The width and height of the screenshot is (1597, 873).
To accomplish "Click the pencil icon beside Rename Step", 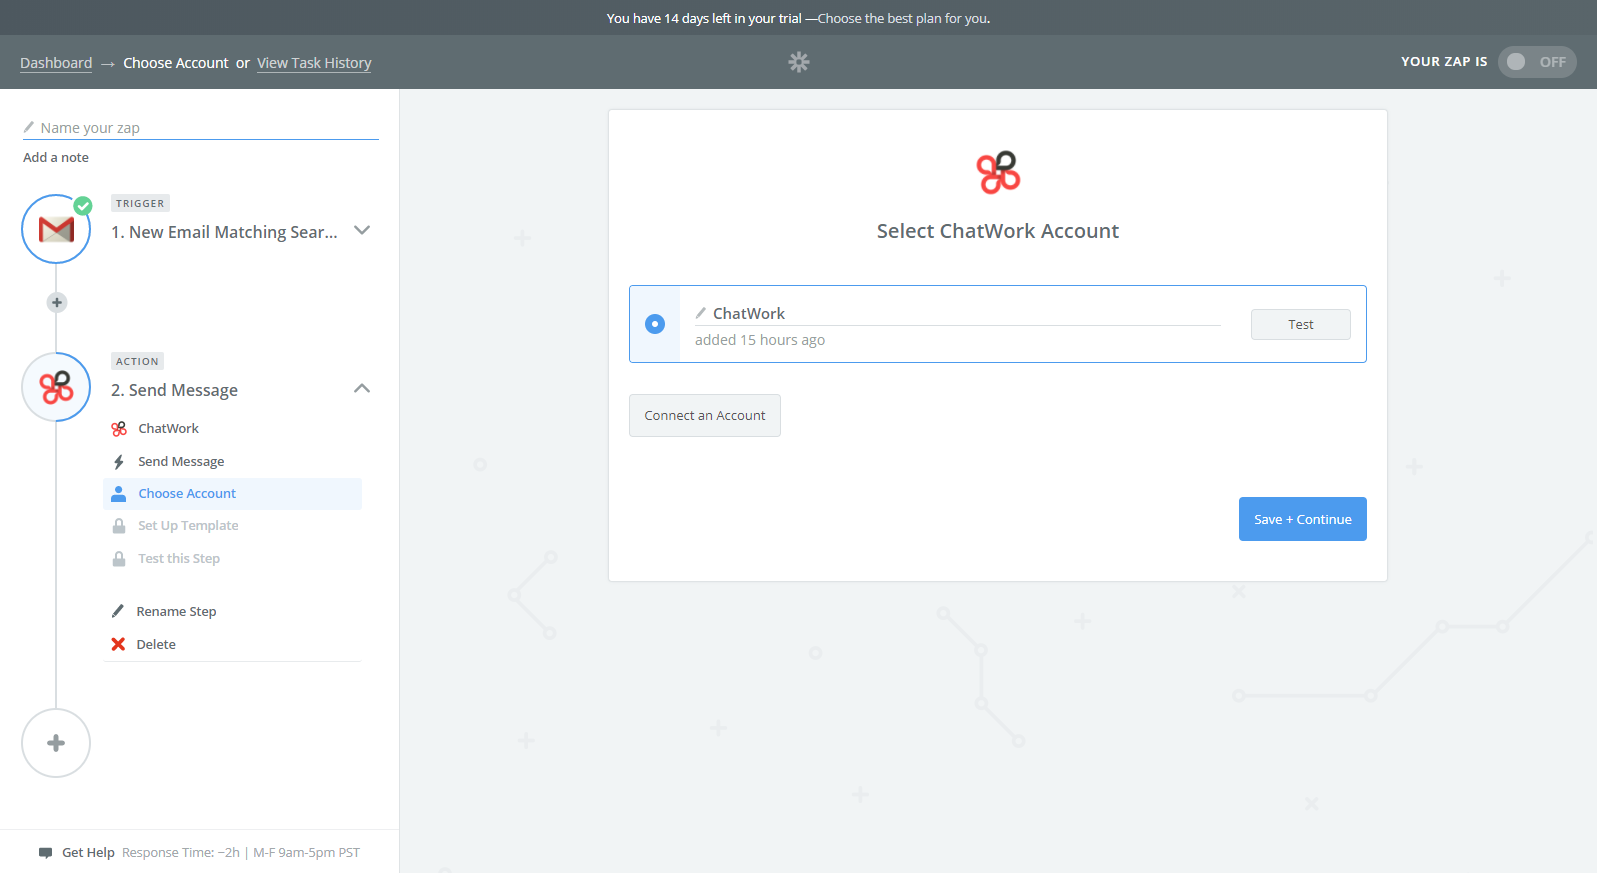I will click(118, 611).
